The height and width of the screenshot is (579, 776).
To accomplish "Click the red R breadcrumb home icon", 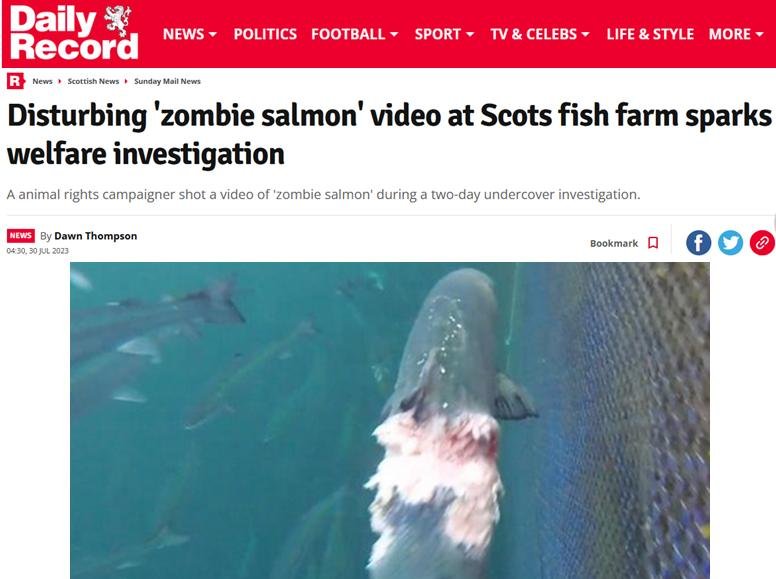I will [15, 81].
